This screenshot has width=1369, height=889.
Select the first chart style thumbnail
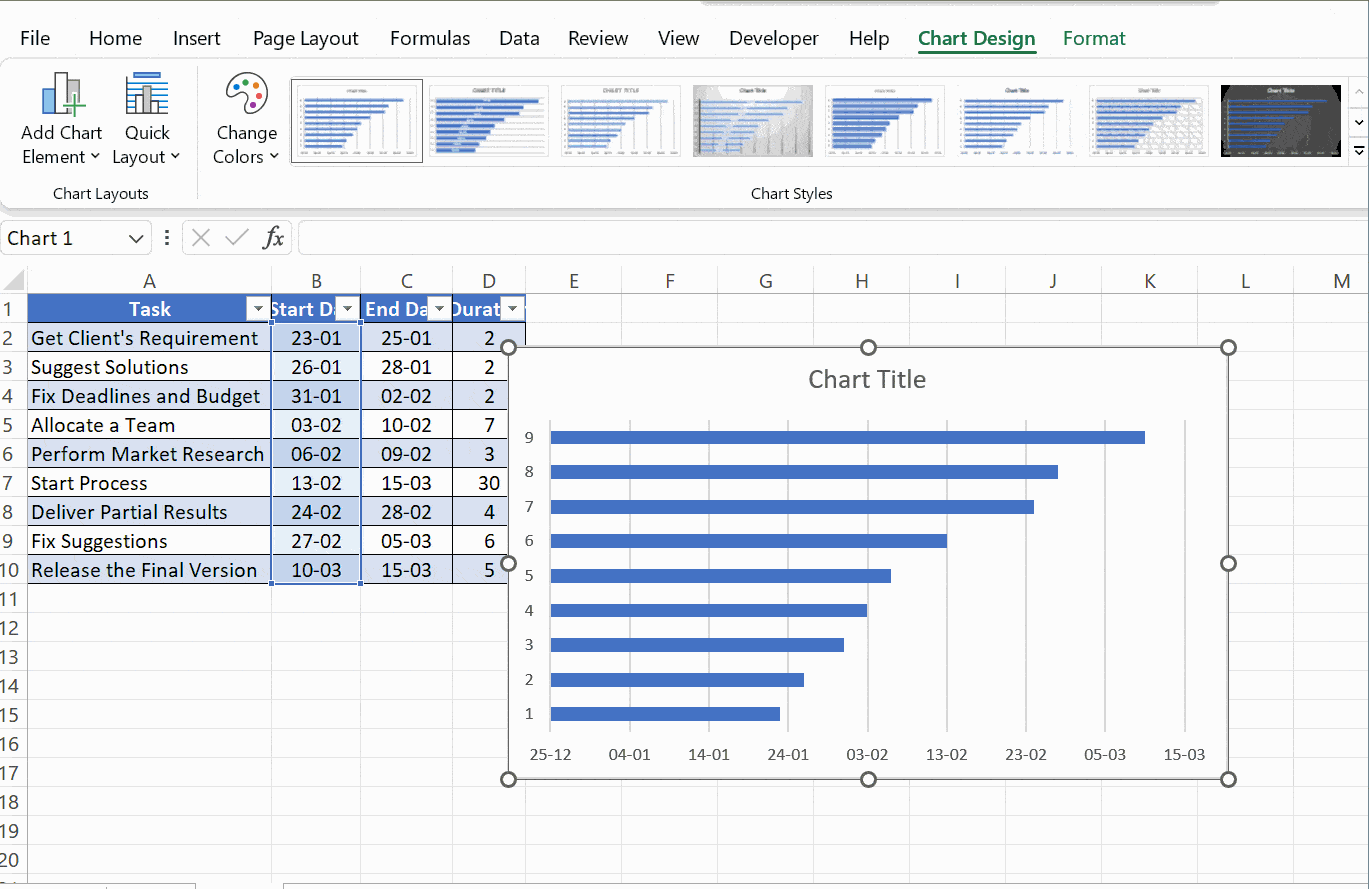[x=357, y=121]
